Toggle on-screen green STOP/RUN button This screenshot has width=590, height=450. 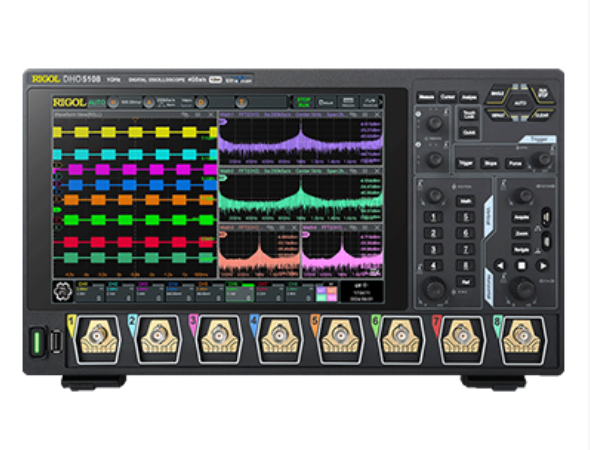coord(303,102)
